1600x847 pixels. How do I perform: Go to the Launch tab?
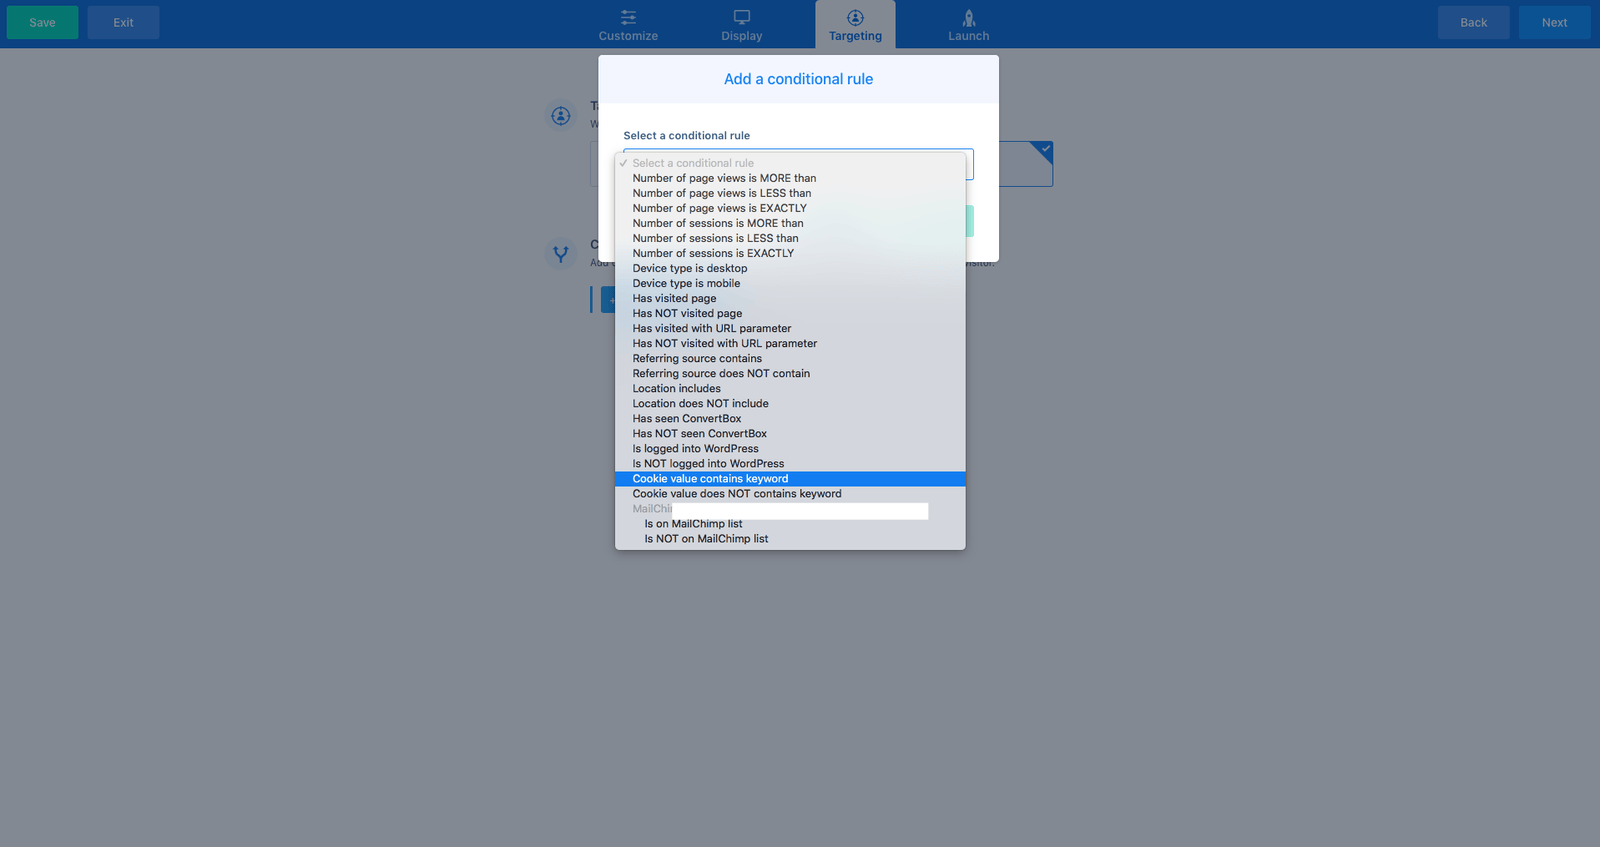[968, 25]
